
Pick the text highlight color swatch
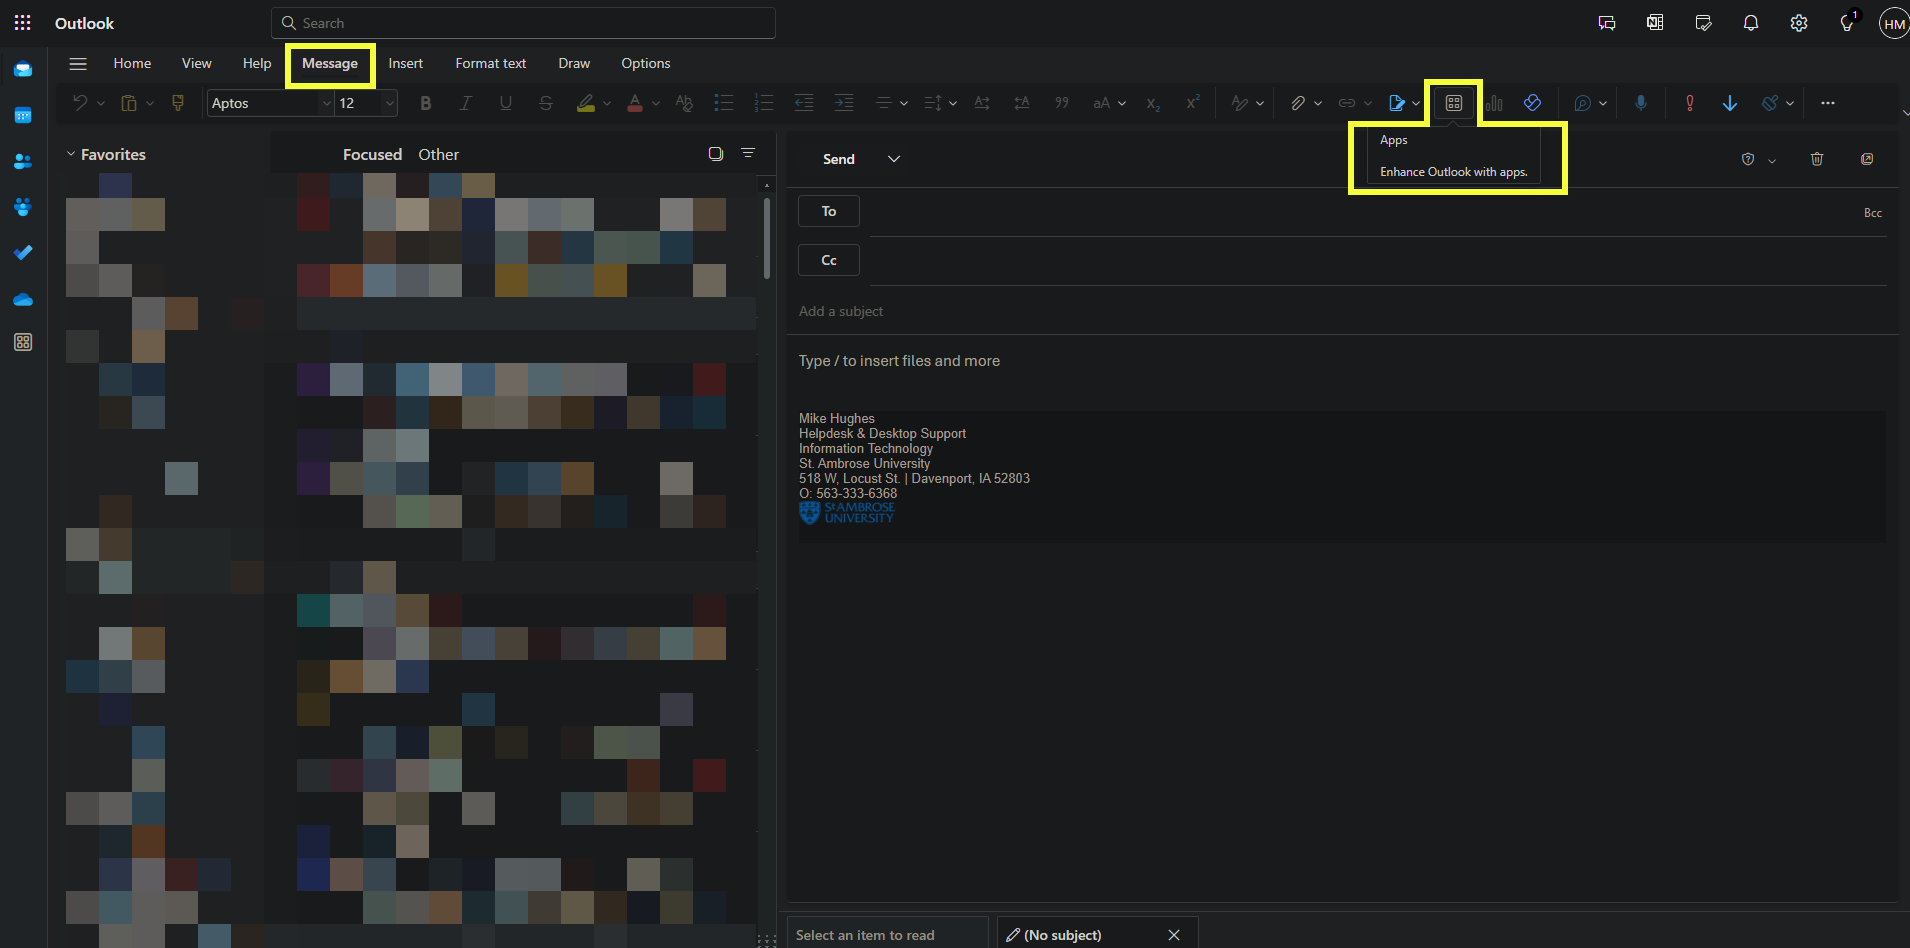(586, 103)
